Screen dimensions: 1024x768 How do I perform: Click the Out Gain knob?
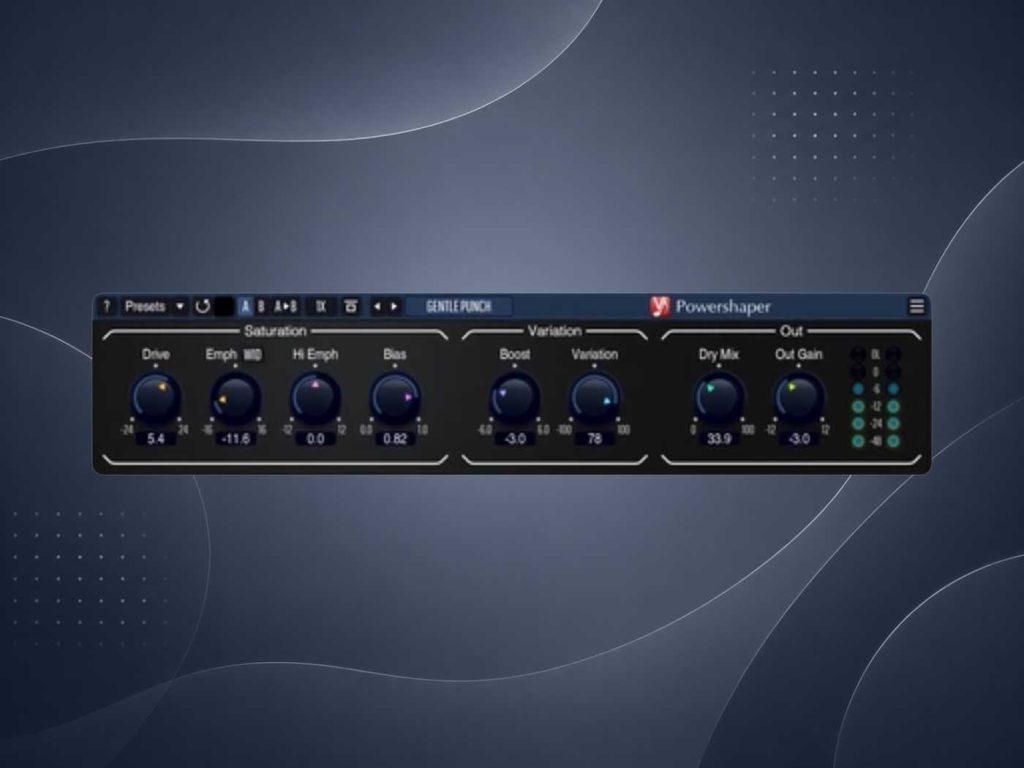799,396
